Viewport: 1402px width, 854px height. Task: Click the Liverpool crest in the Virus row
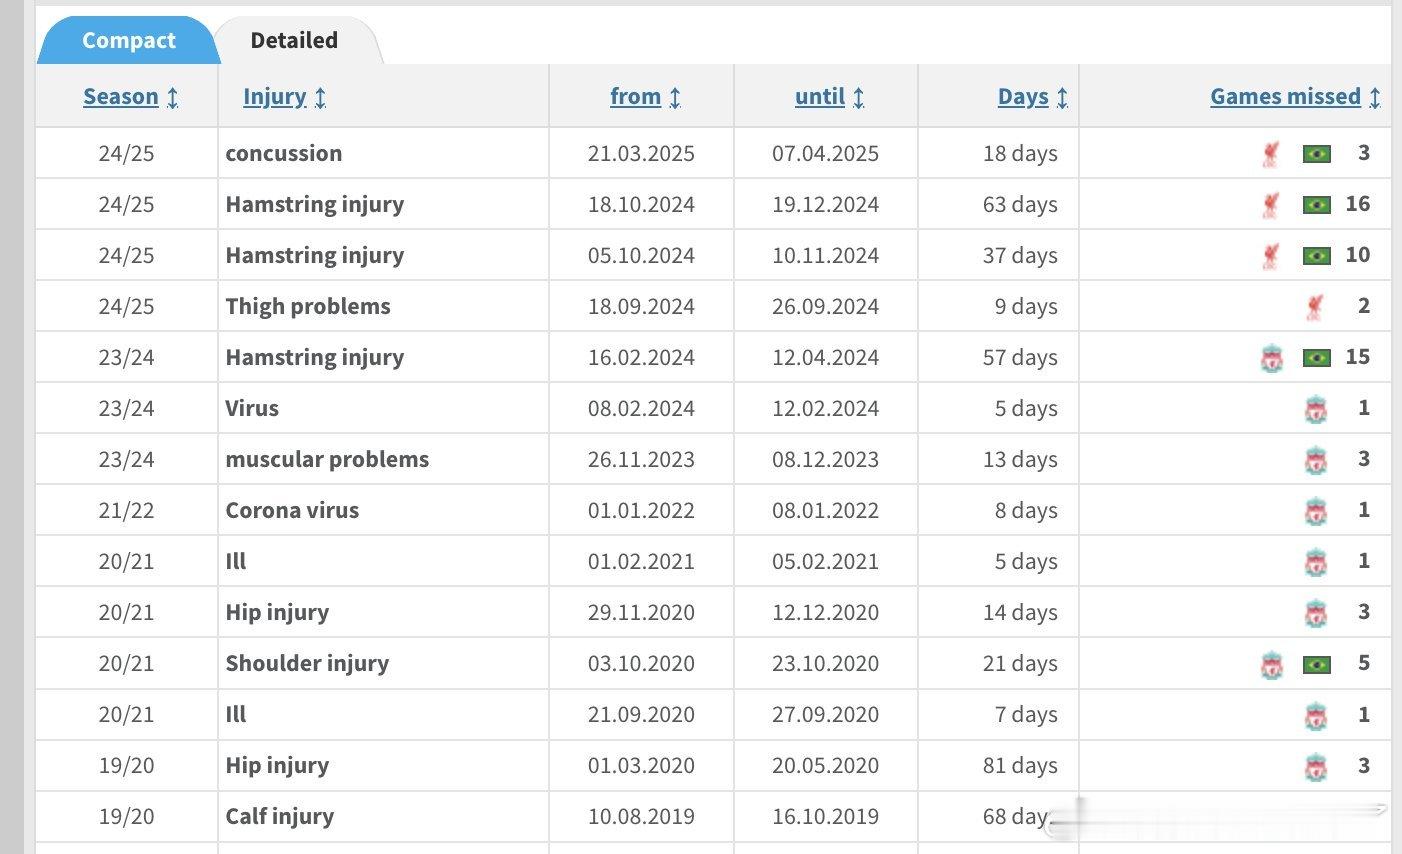[x=1316, y=409]
